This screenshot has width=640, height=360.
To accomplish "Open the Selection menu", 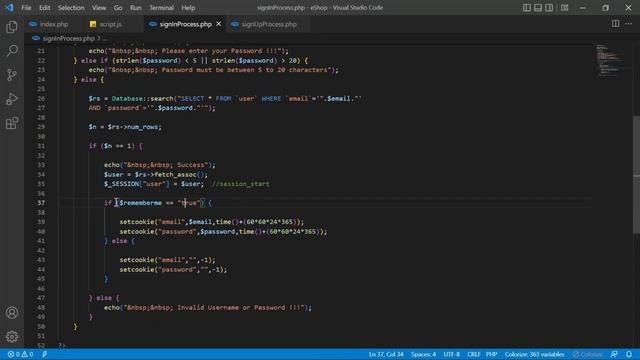I will click(x=71, y=8).
